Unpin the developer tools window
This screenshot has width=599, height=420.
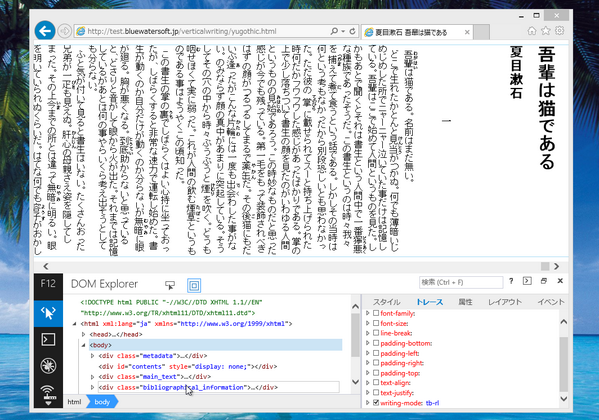pos(544,281)
